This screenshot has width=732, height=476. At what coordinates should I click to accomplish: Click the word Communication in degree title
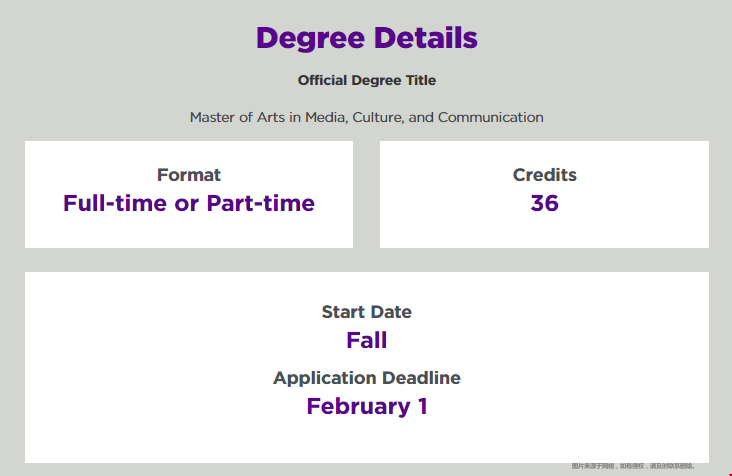point(491,117)
